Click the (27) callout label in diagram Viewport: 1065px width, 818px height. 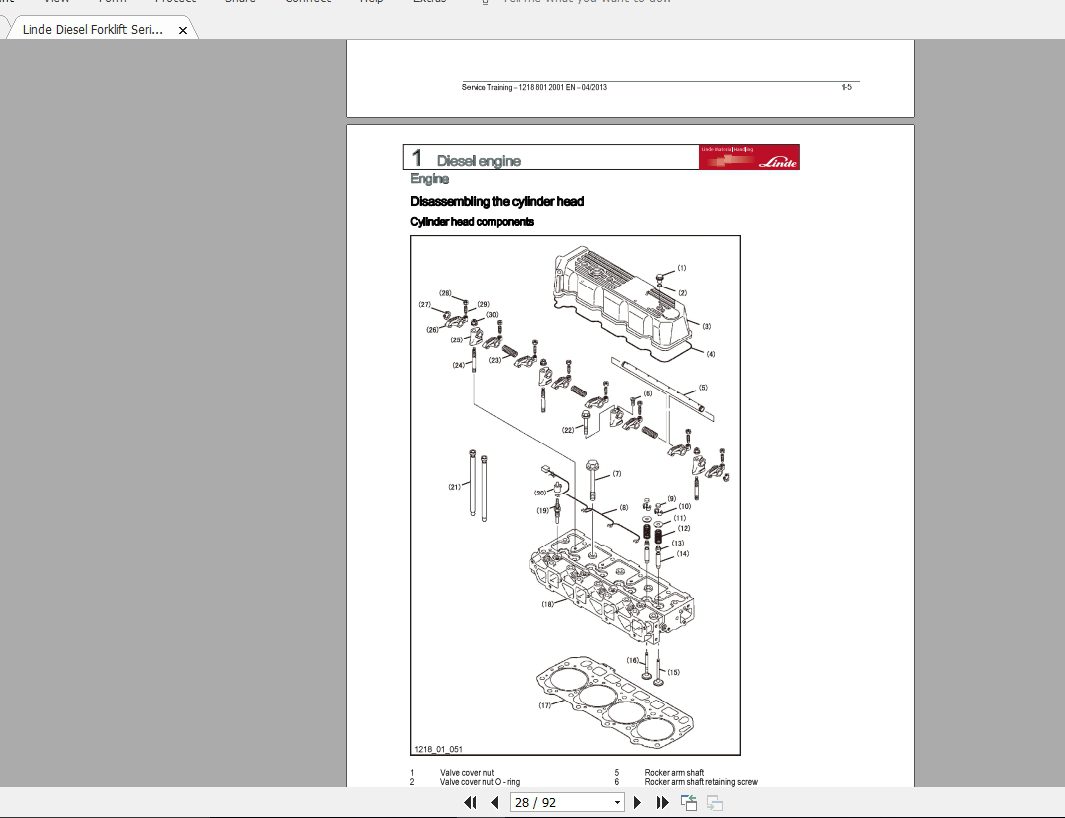click(x=425, y=304)
